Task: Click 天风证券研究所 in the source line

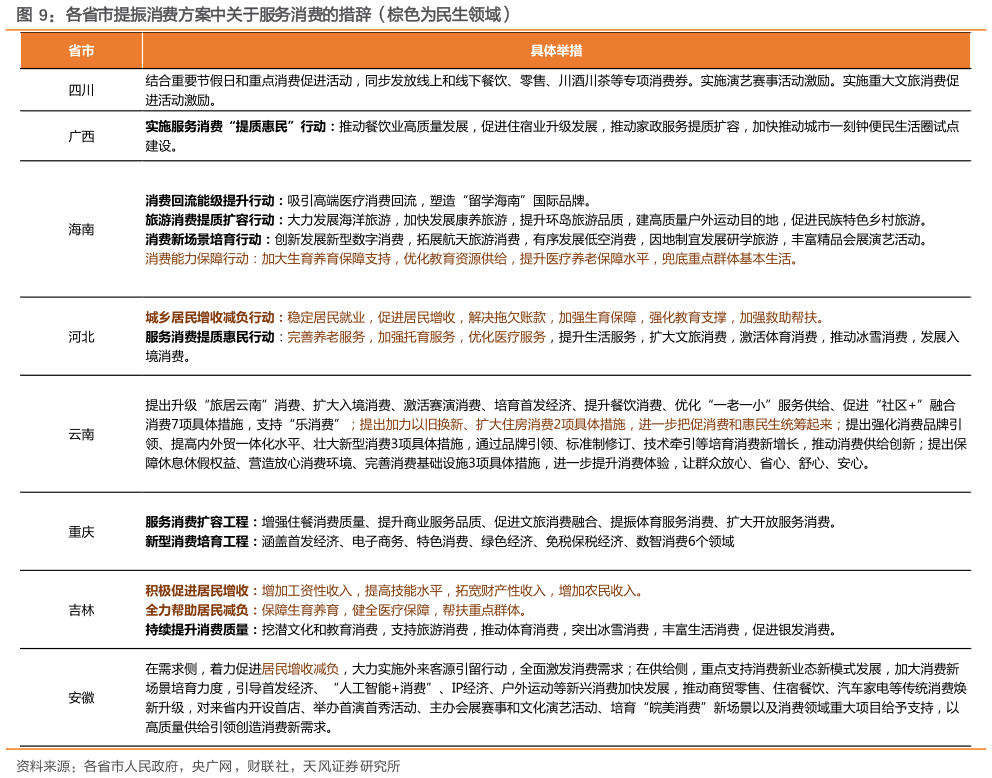Action: tap(352, 766)
